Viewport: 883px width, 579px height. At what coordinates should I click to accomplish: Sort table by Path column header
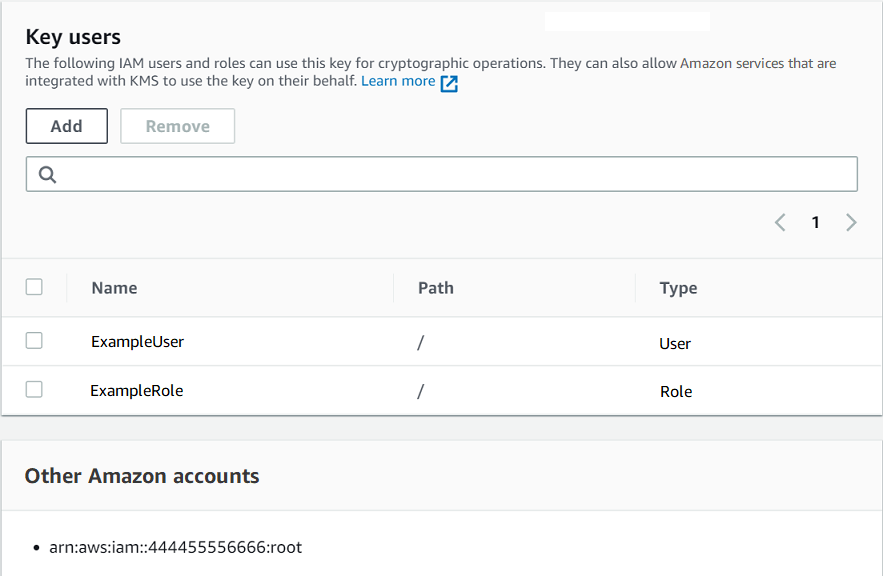[435, 288]
